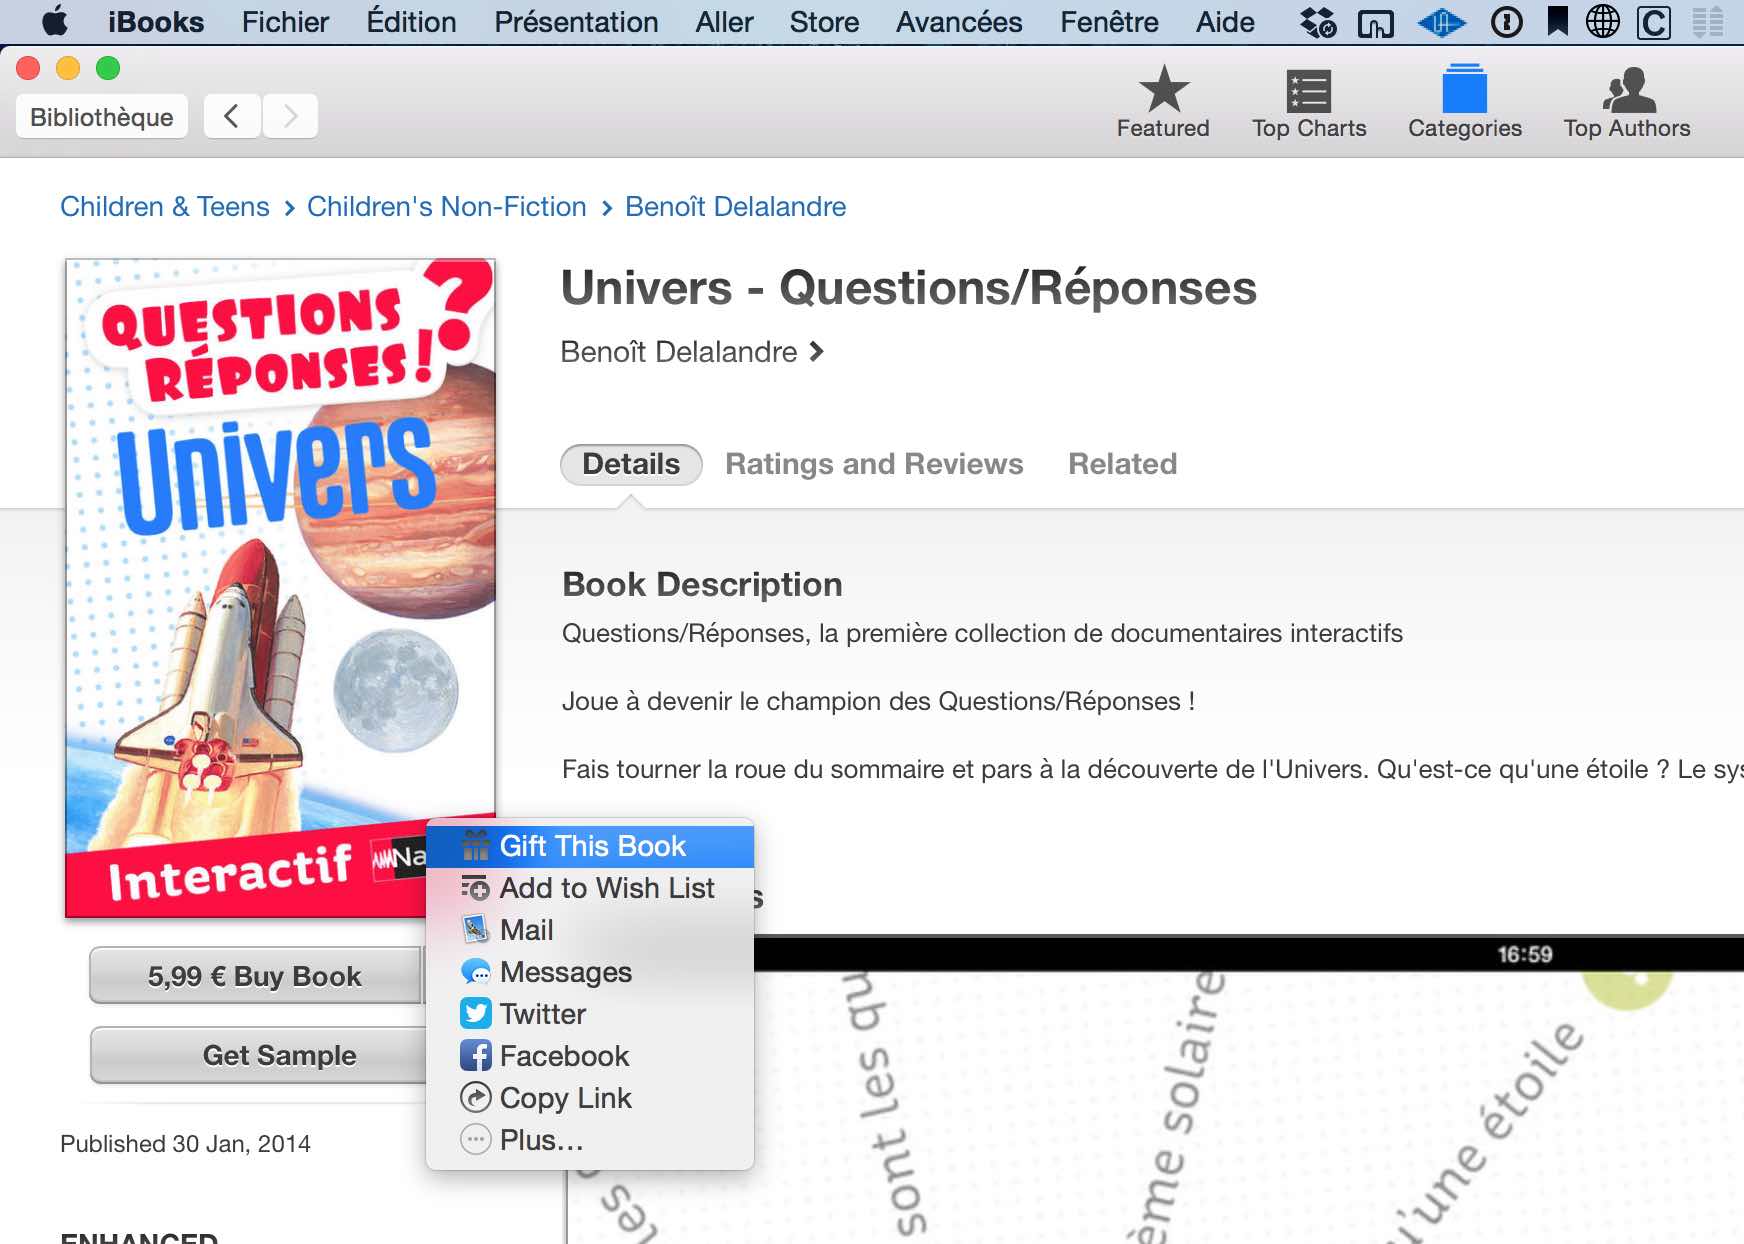
Task: Click the Published 30 Jan, 2014 text
Action: tap(185, 1143)
